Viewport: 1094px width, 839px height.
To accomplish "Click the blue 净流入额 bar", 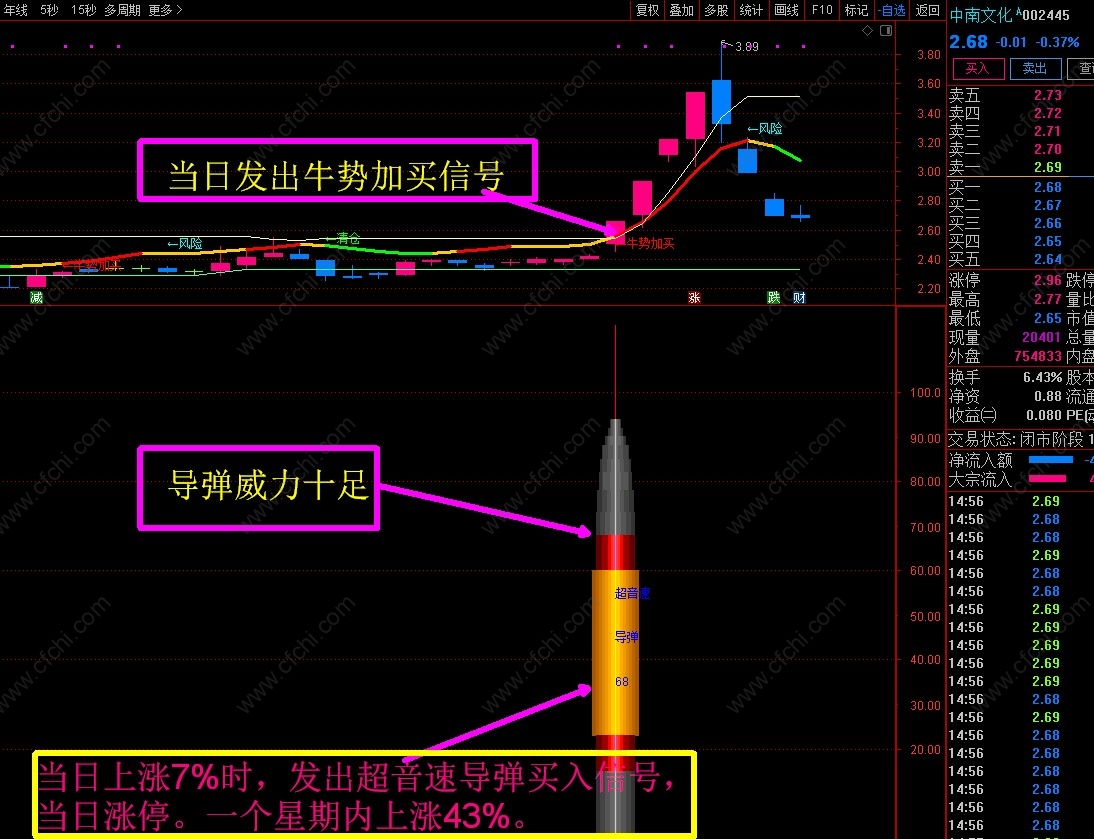I will 1051,460.
